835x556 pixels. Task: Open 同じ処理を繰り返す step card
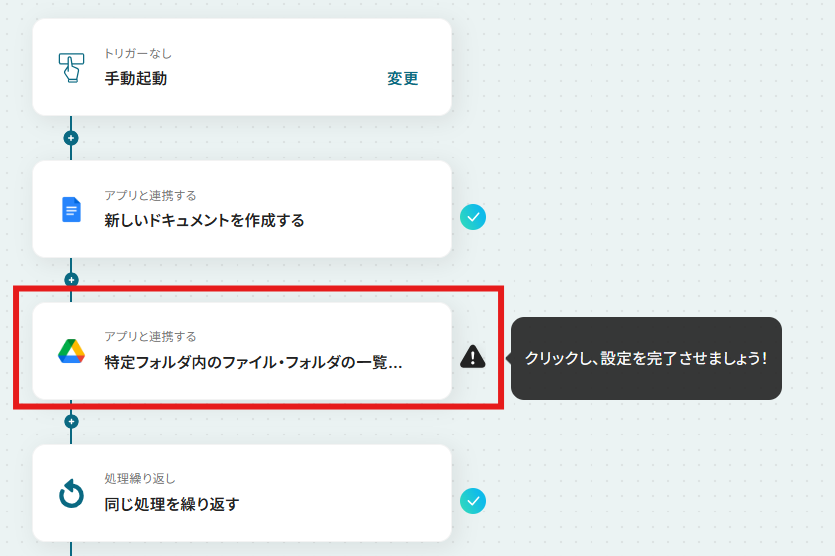coord(242,493)
